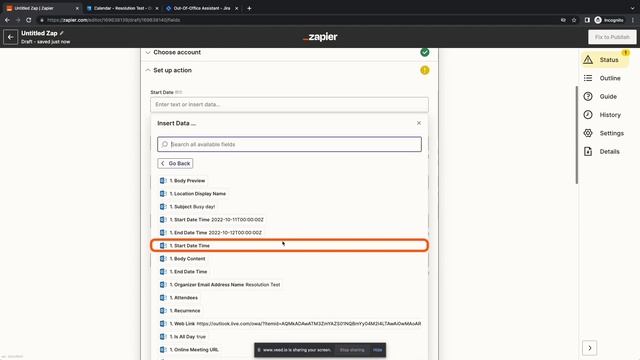Select the 1. Is All Day true field
The width and height of the screenshot is (640, 360).
(x=183, y=337)
